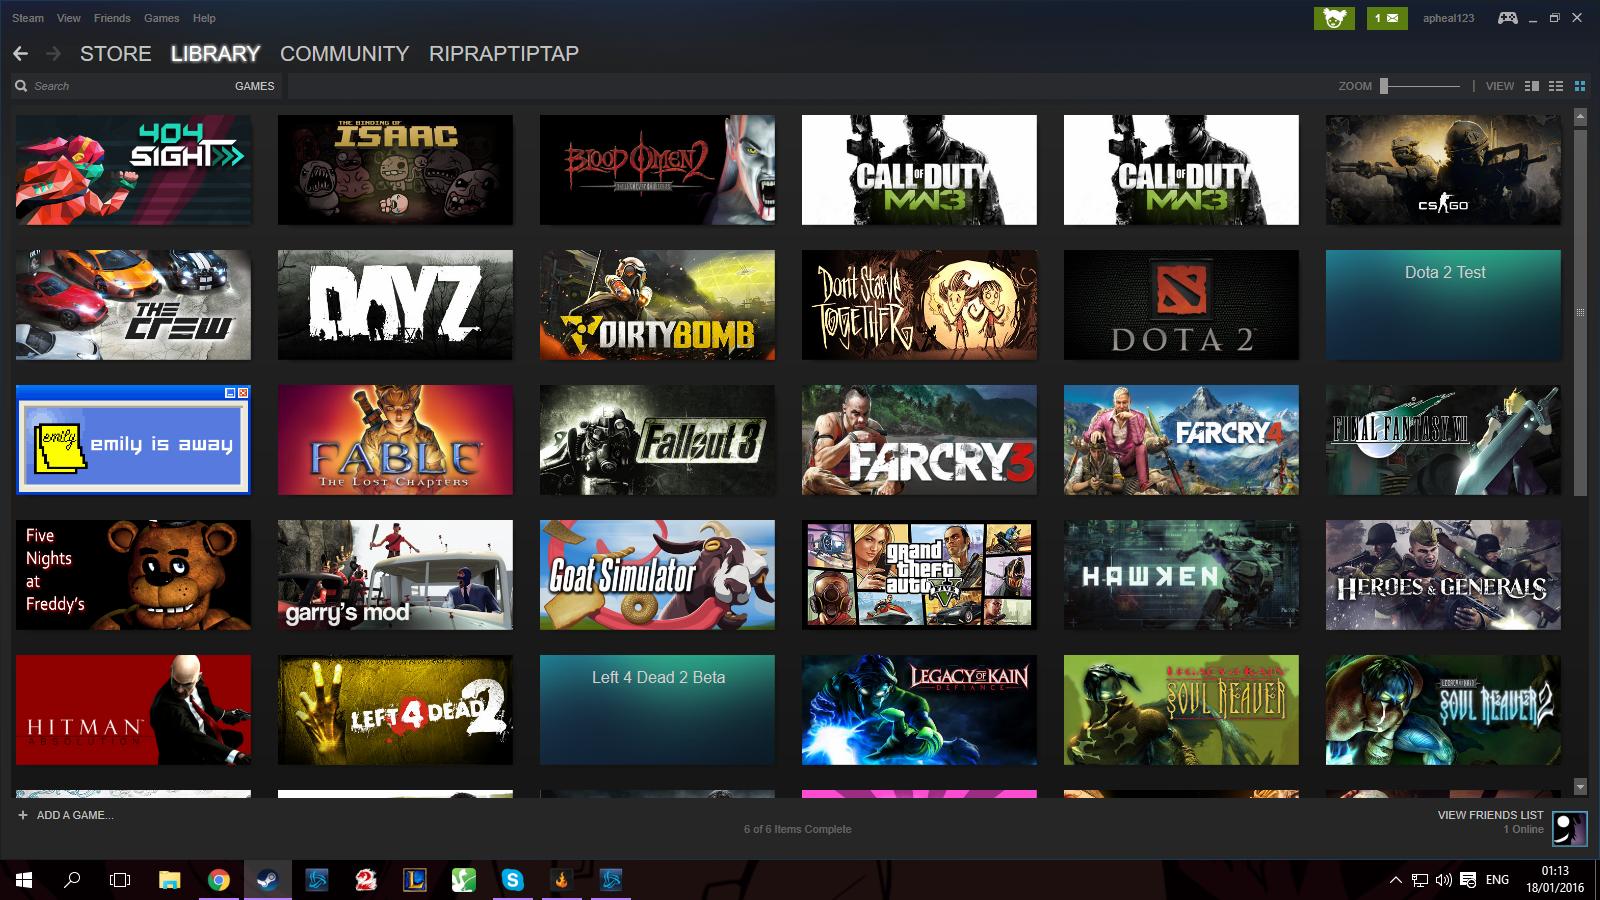Select the CS:GO game tile
Image resolution: width=1600 pixels, height=900 pixels.
[x=1443, y=170]
